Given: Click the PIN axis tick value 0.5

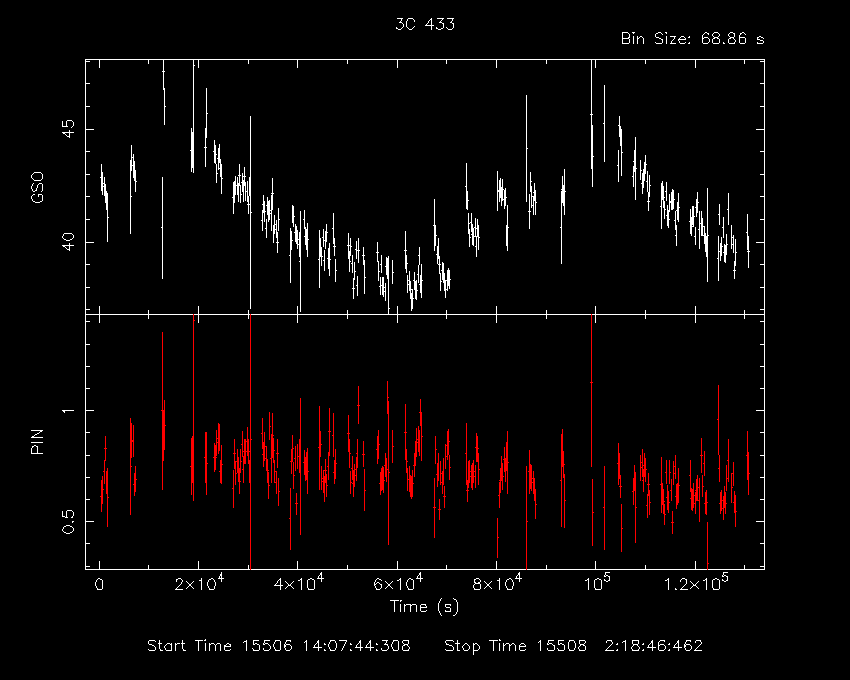Looking at the screenshot, I should (x=68, y=521).
